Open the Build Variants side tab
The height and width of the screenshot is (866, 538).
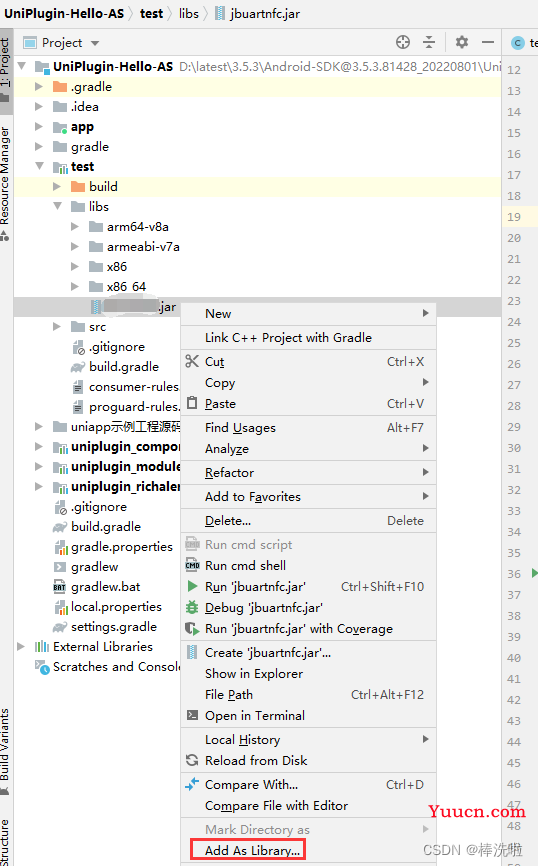(x=5, y=744)
